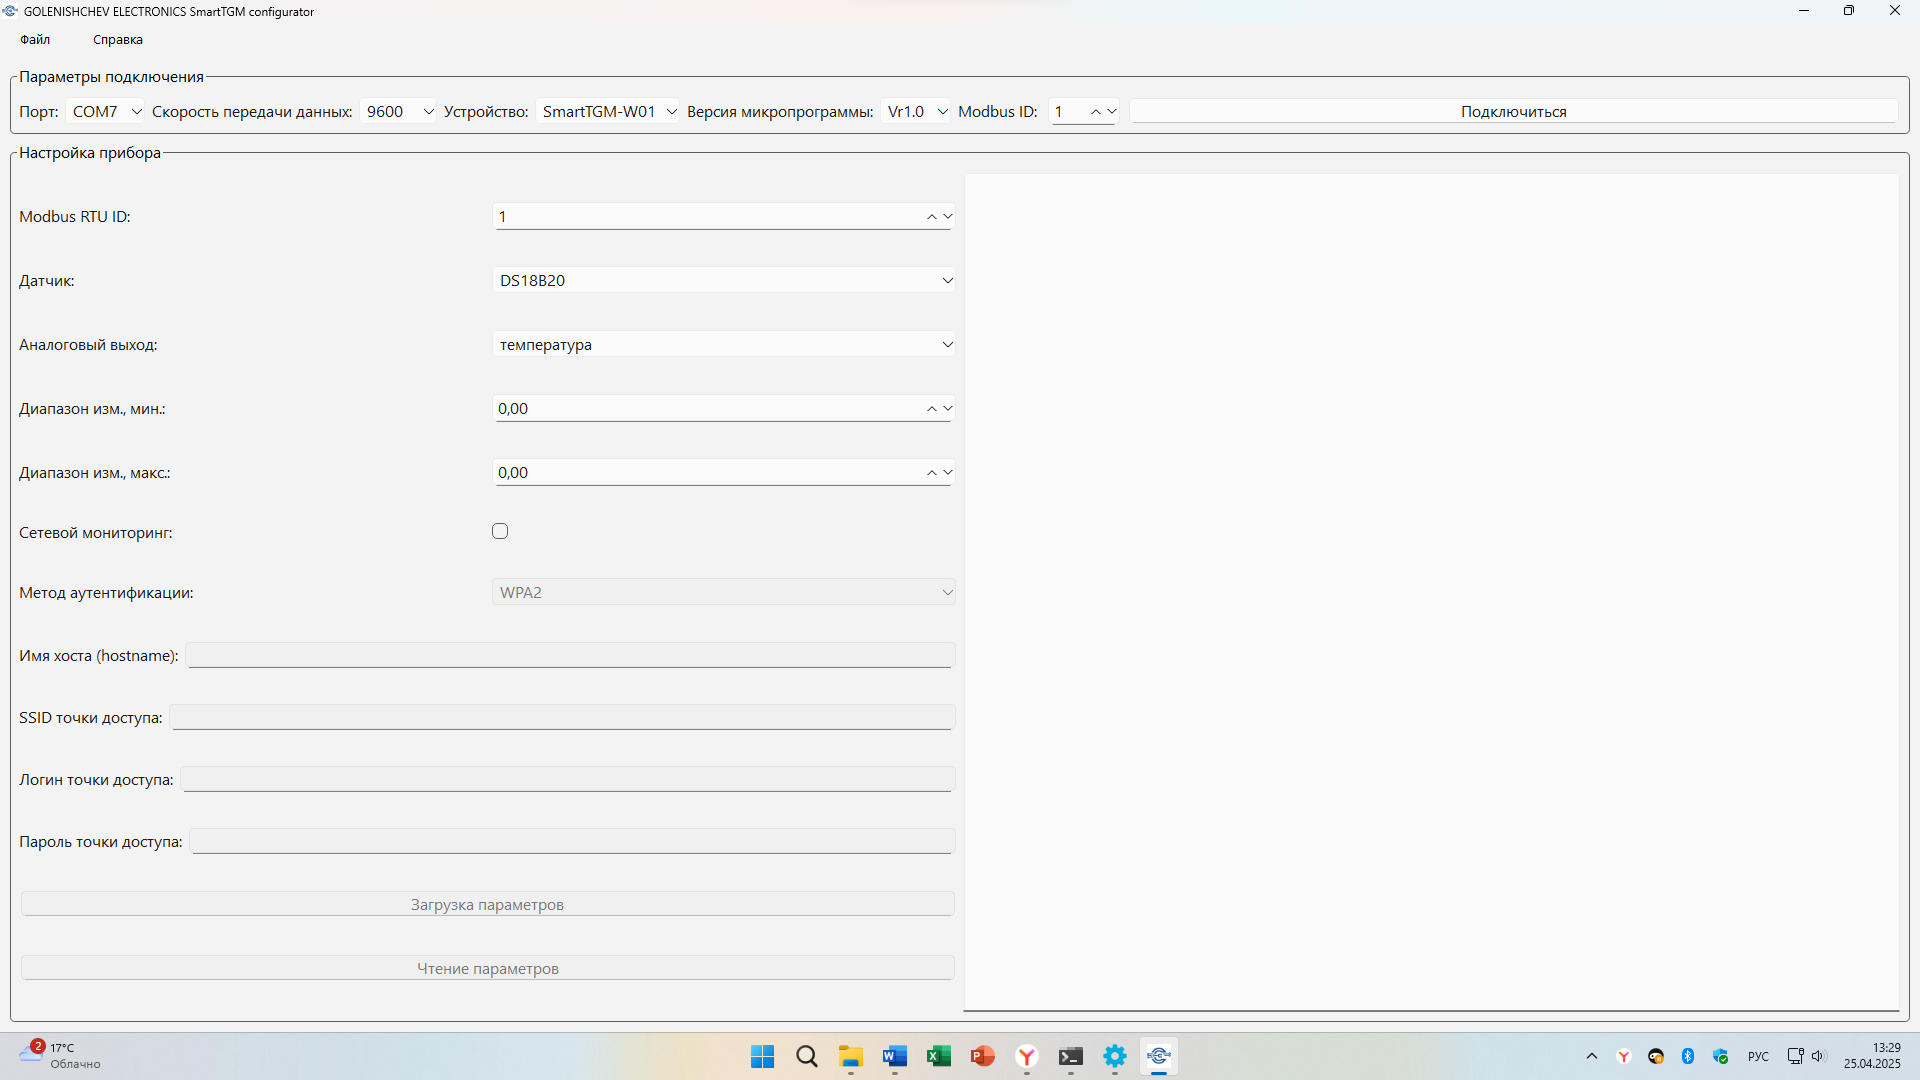Viewport: 1920px width, 1080px height.
Task: Click the Подключиться button
Action: 1513,112
